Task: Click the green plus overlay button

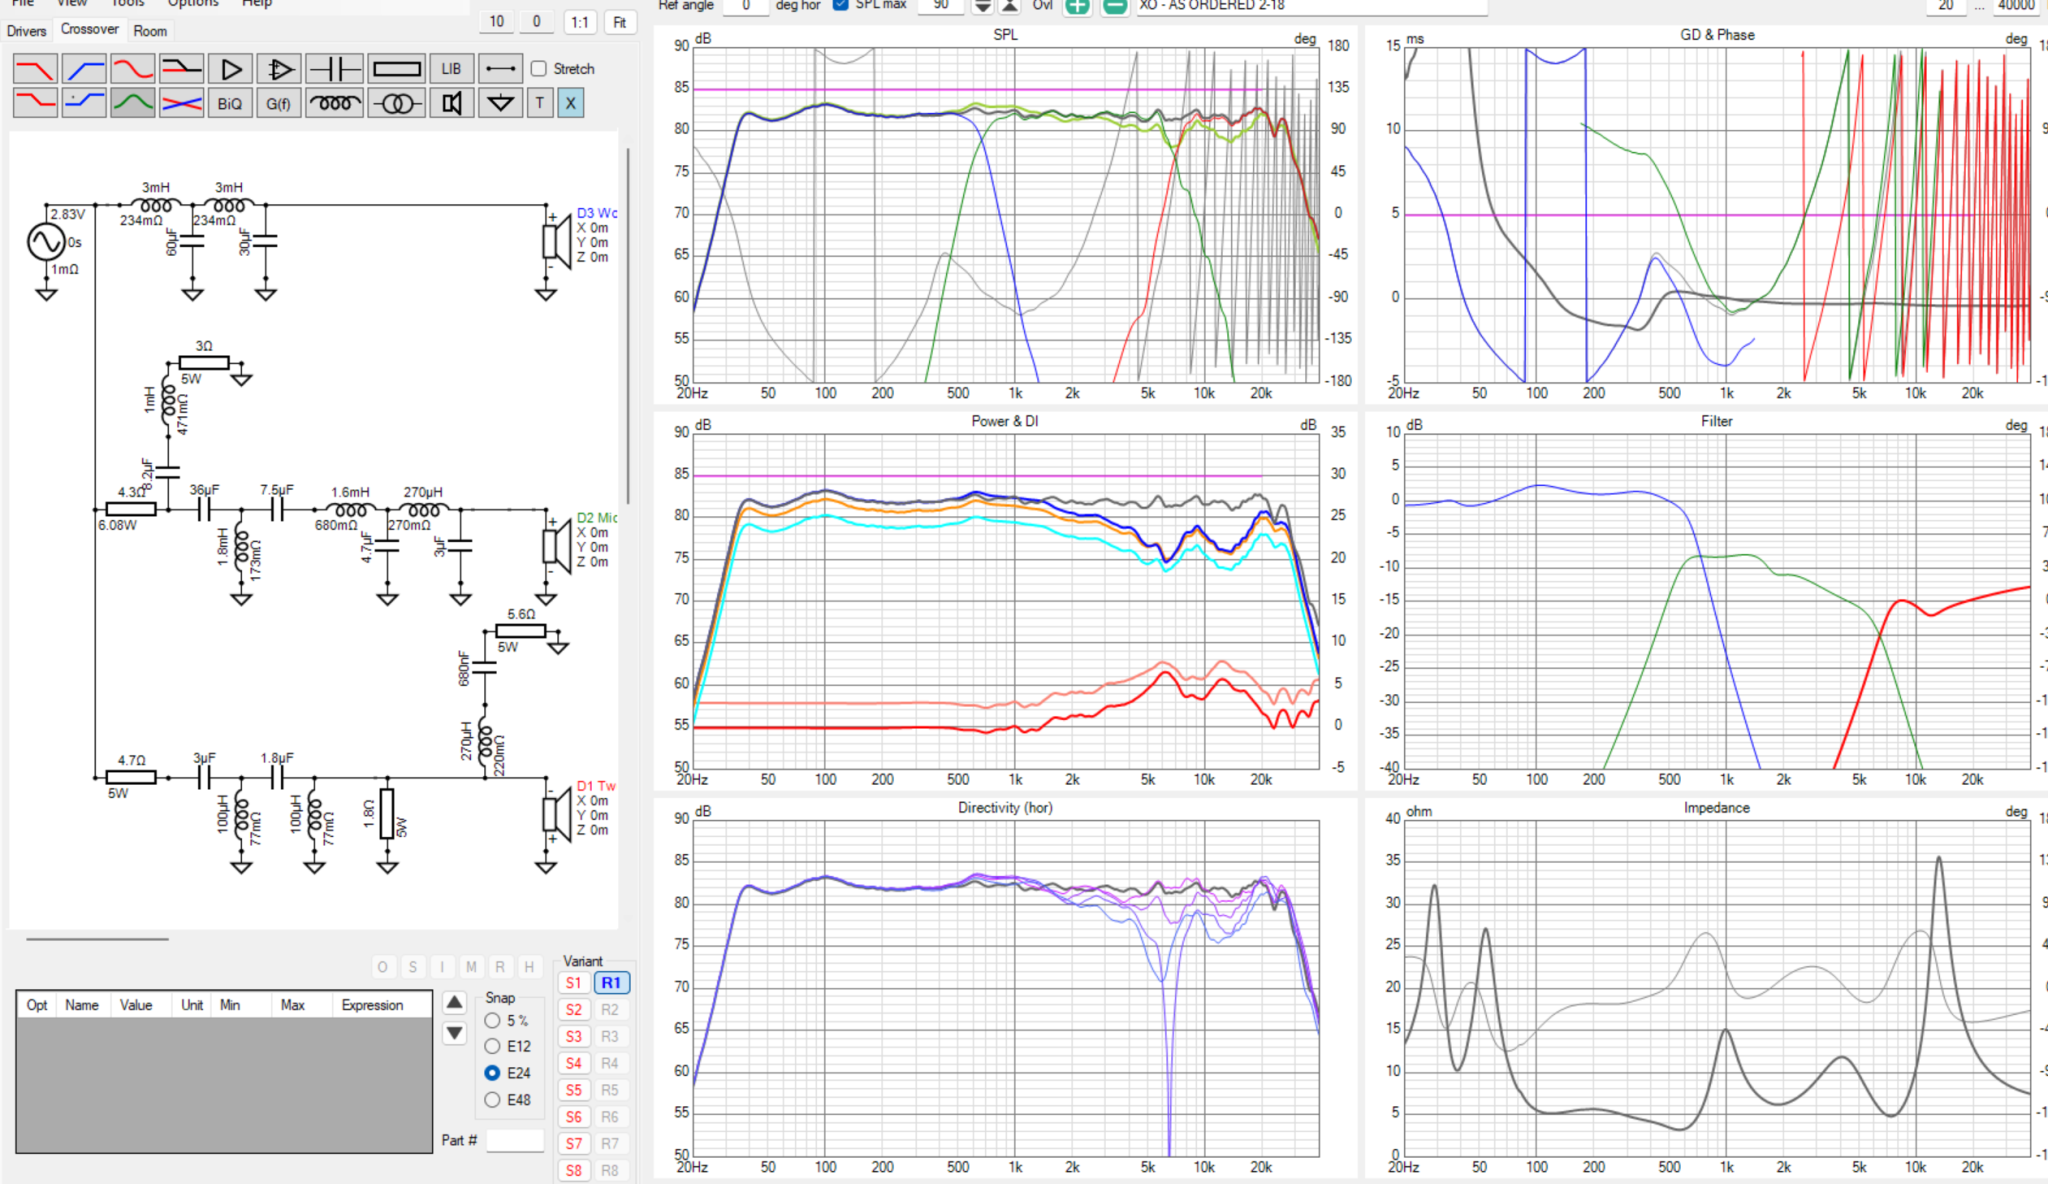Action: click(x=1077, y=6)
